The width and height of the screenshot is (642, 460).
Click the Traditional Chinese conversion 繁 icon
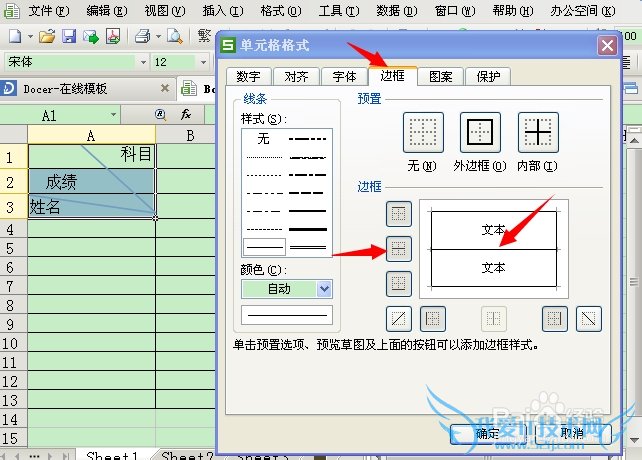click(x=204, y=36)
